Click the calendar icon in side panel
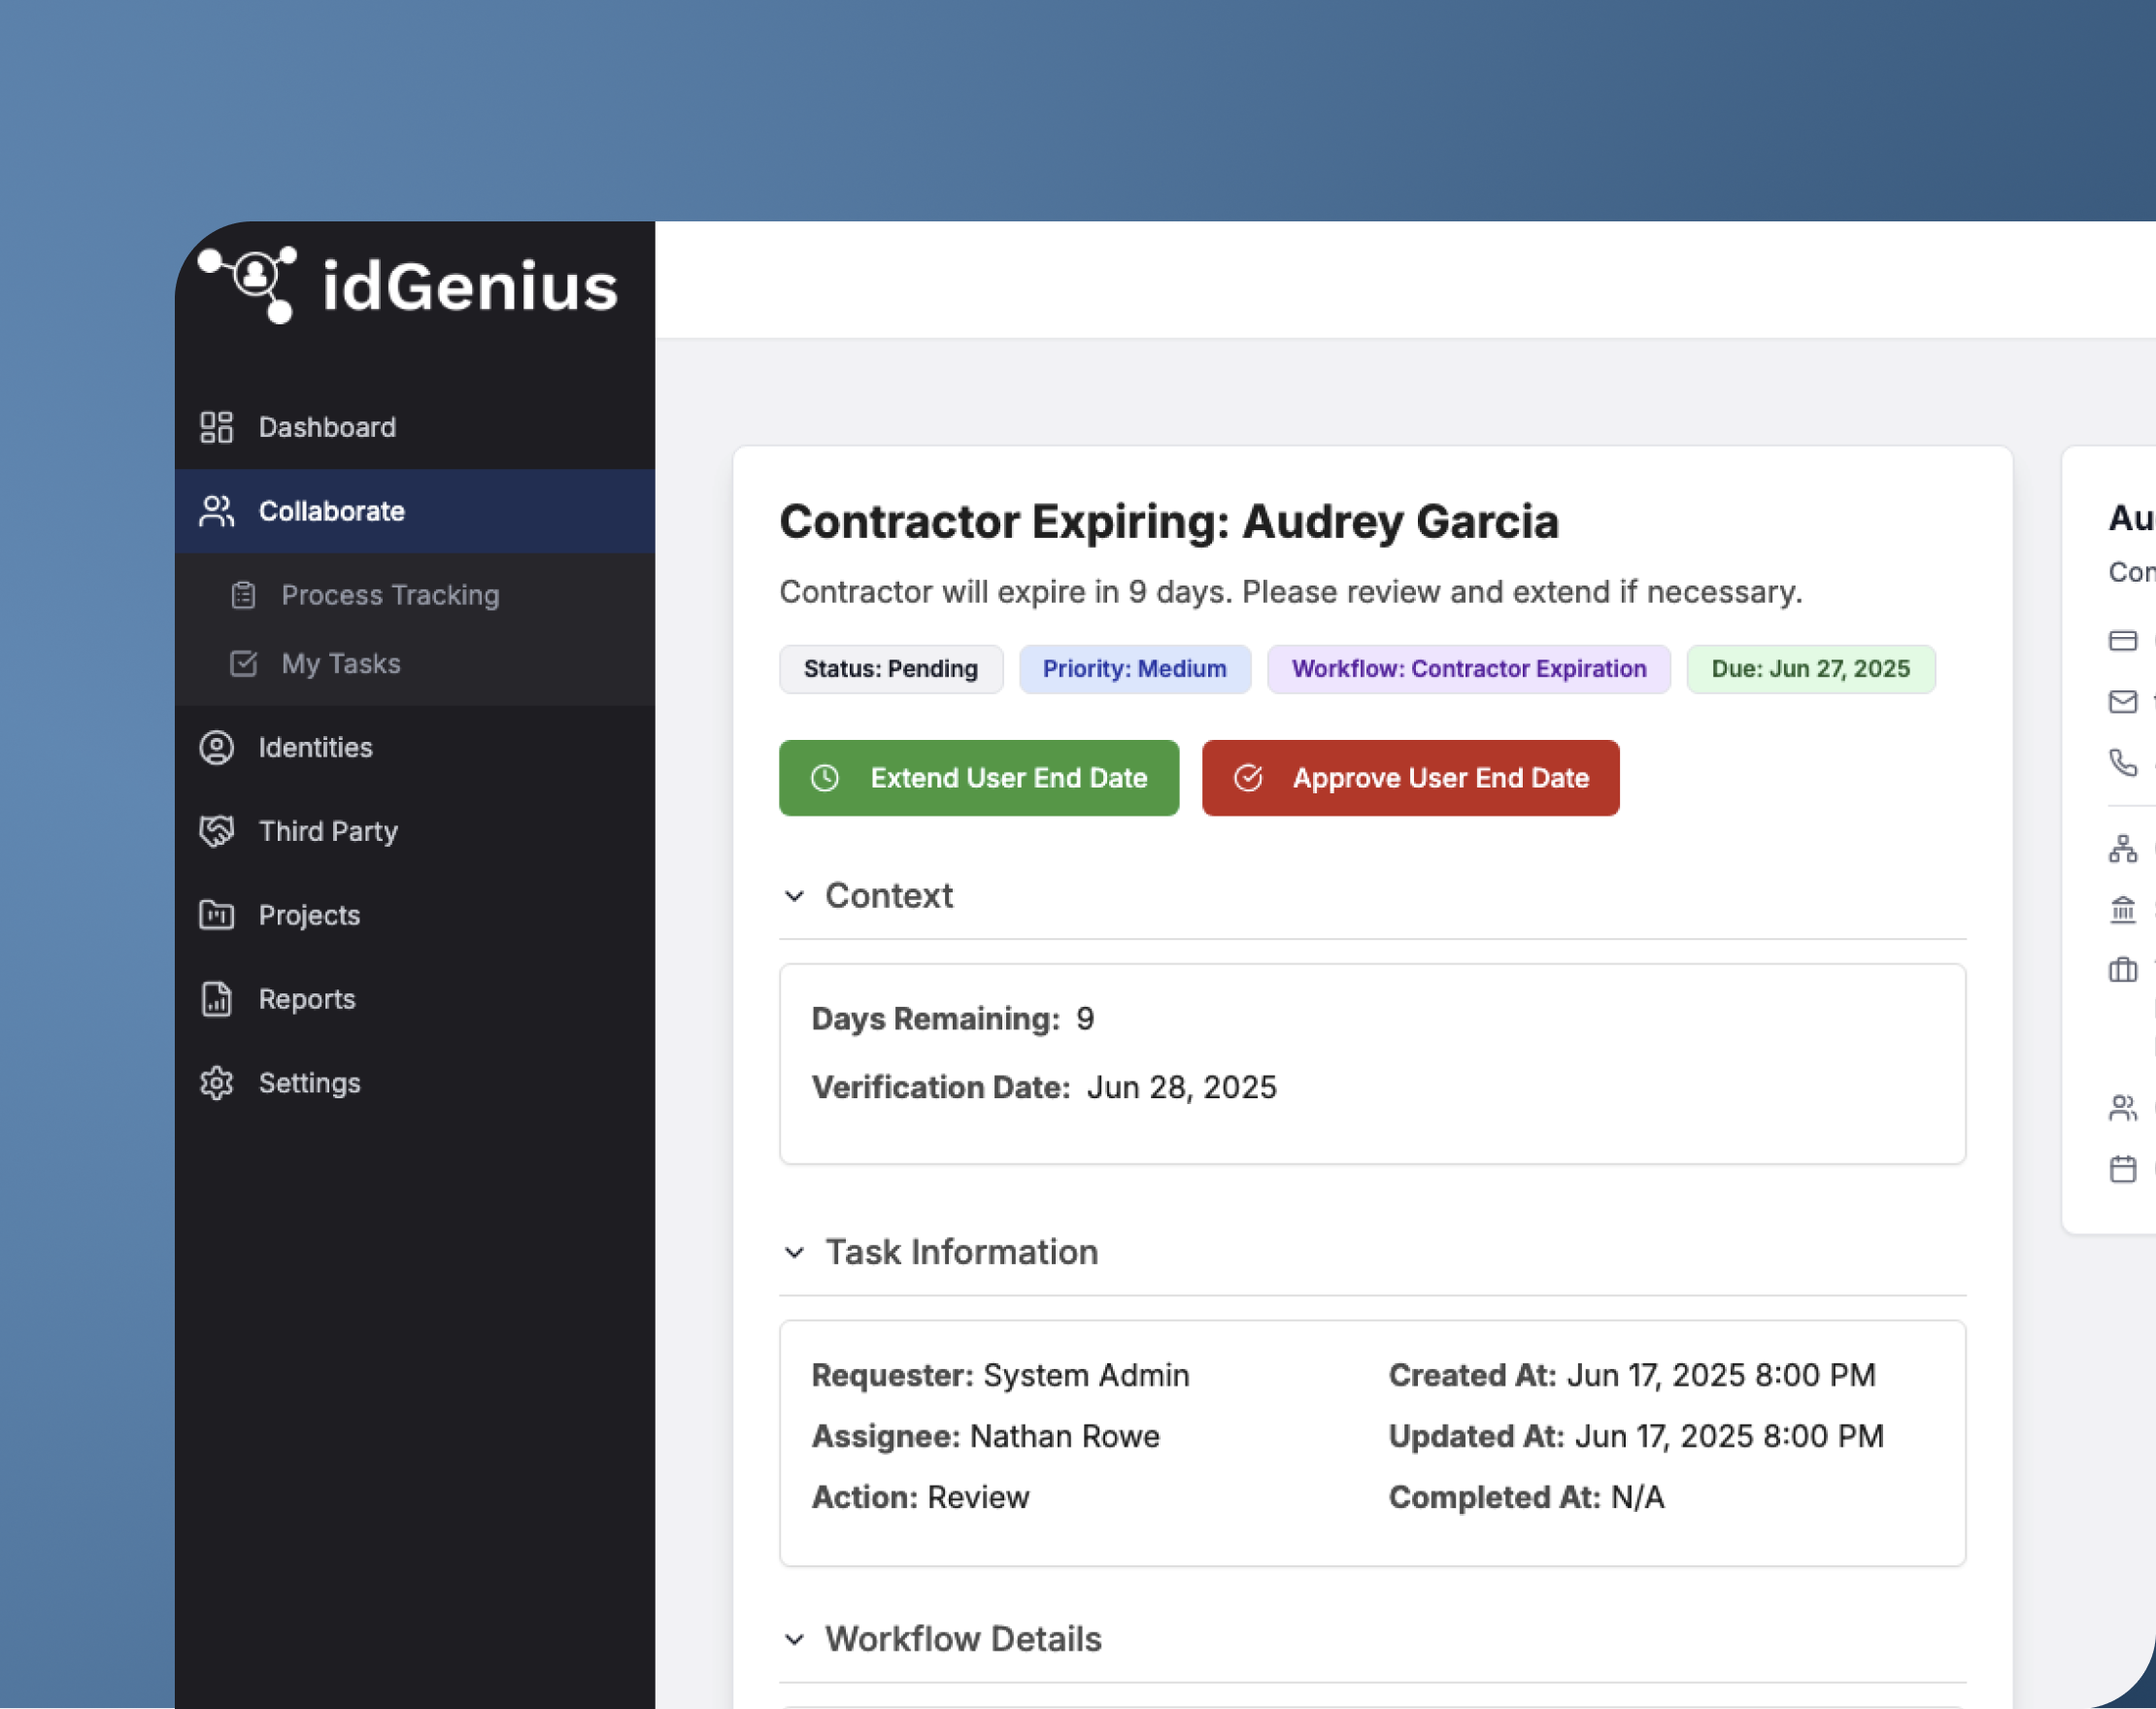Image resolution: width=2156 pixels, height=1709 pixels. (x=2122, y=1169)
